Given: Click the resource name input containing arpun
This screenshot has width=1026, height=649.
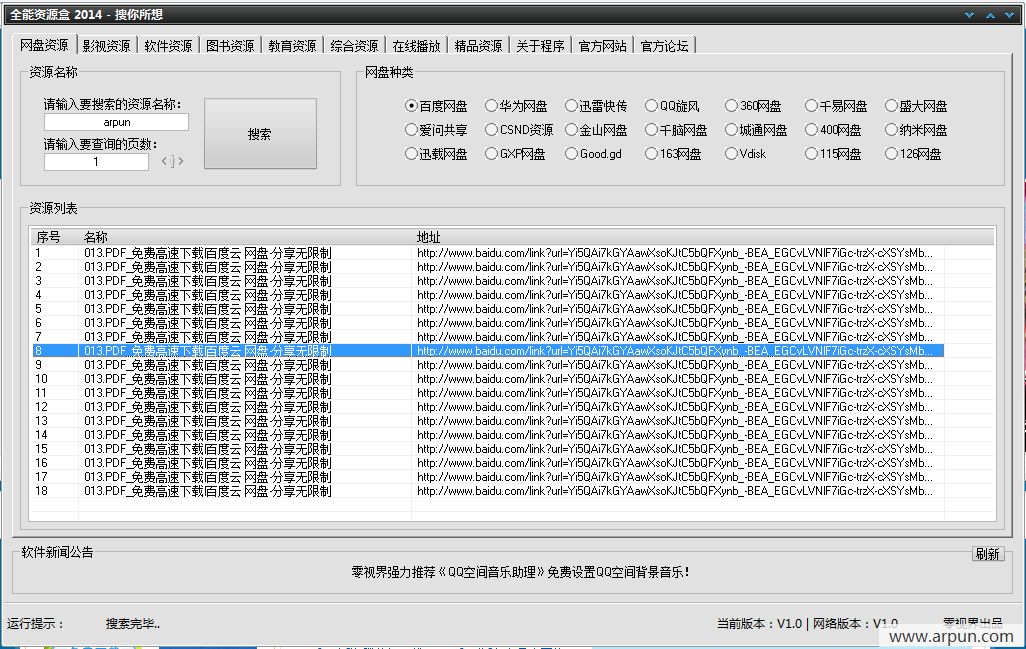Looking at the screenshot, I should pyautogui.click(x=114, y=122).
